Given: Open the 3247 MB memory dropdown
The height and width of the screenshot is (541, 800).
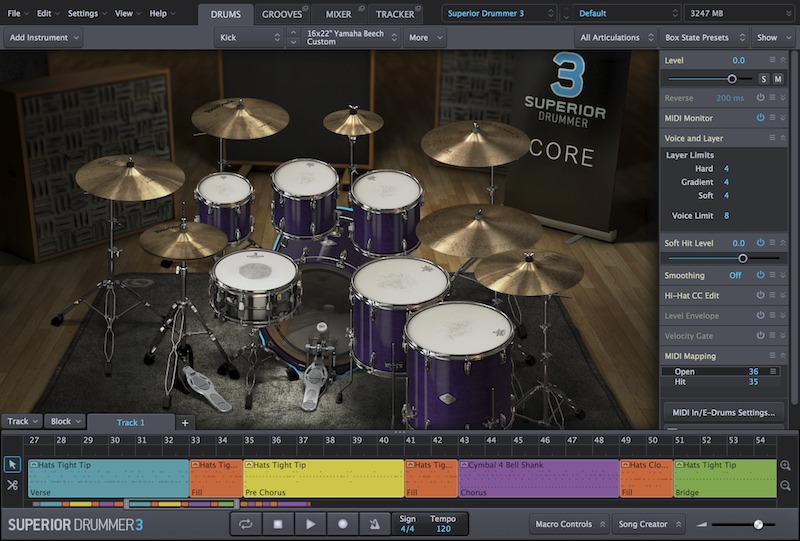Looking at the screenshot, I should point(739,13).
